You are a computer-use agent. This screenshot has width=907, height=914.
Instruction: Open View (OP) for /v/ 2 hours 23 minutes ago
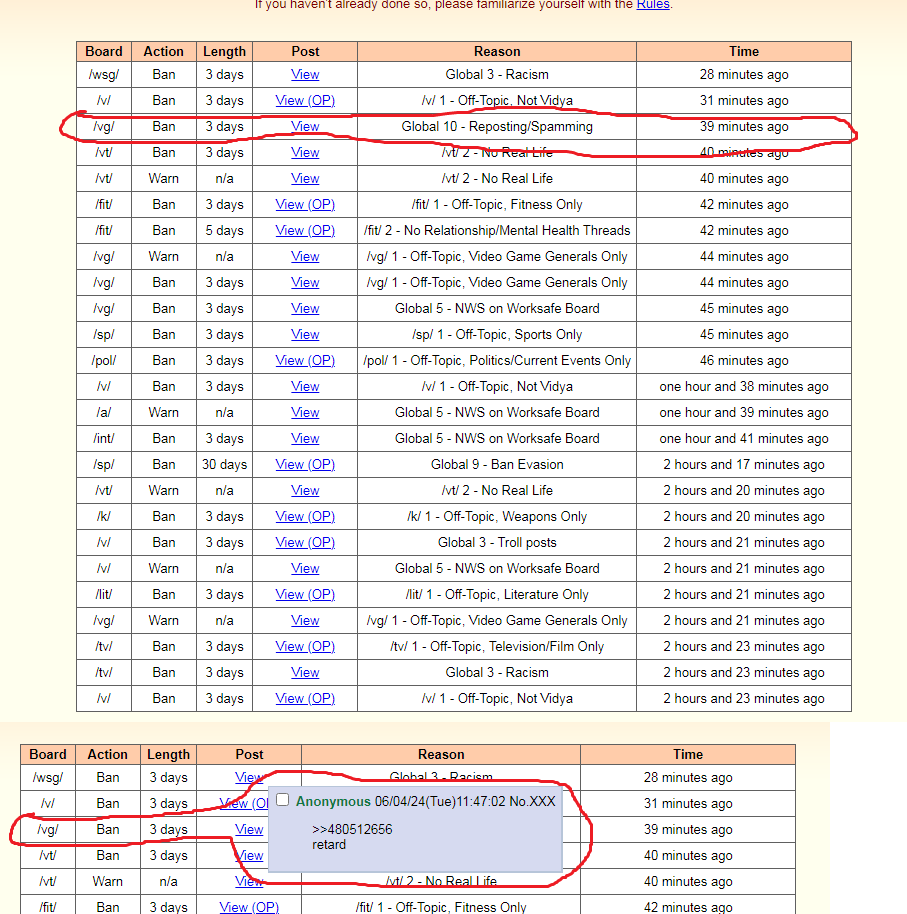pyautogui.click(x=305, y=698)
